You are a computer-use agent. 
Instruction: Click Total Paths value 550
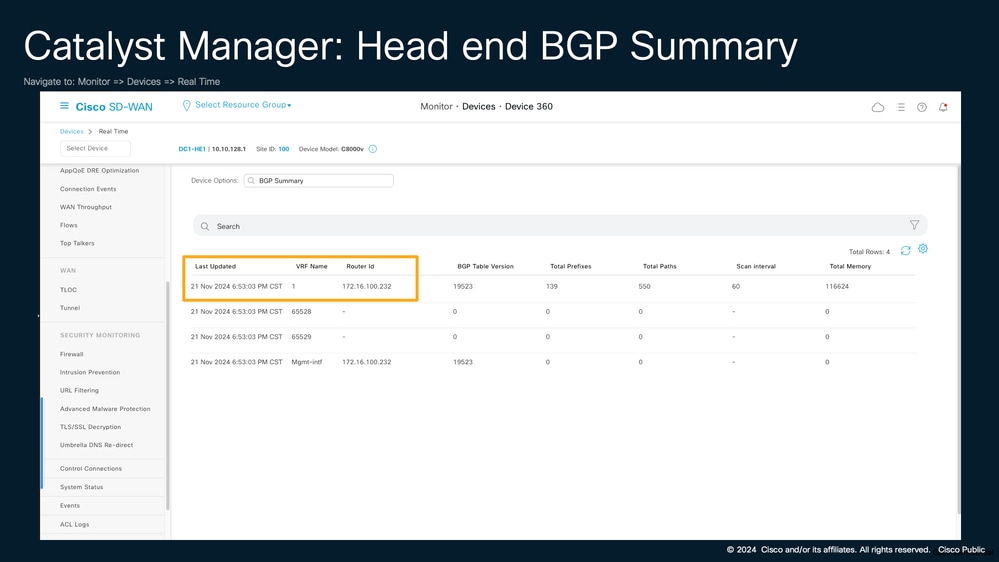[x=645, y=287]
